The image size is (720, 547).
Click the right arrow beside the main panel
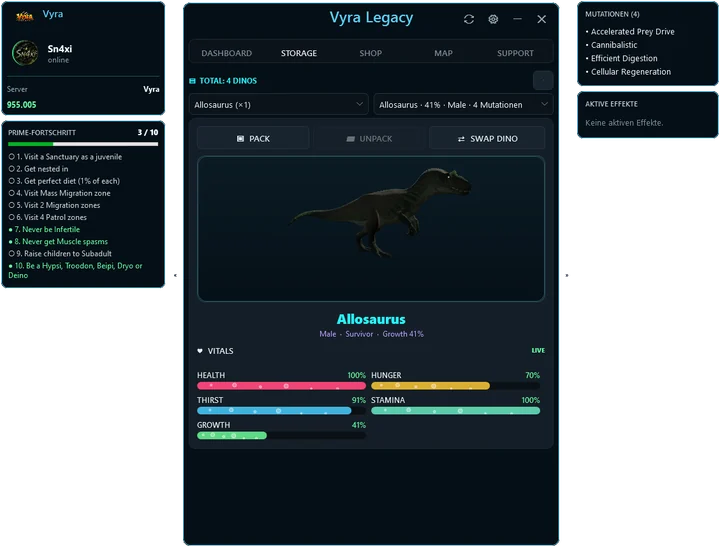[x=567, y=276]
